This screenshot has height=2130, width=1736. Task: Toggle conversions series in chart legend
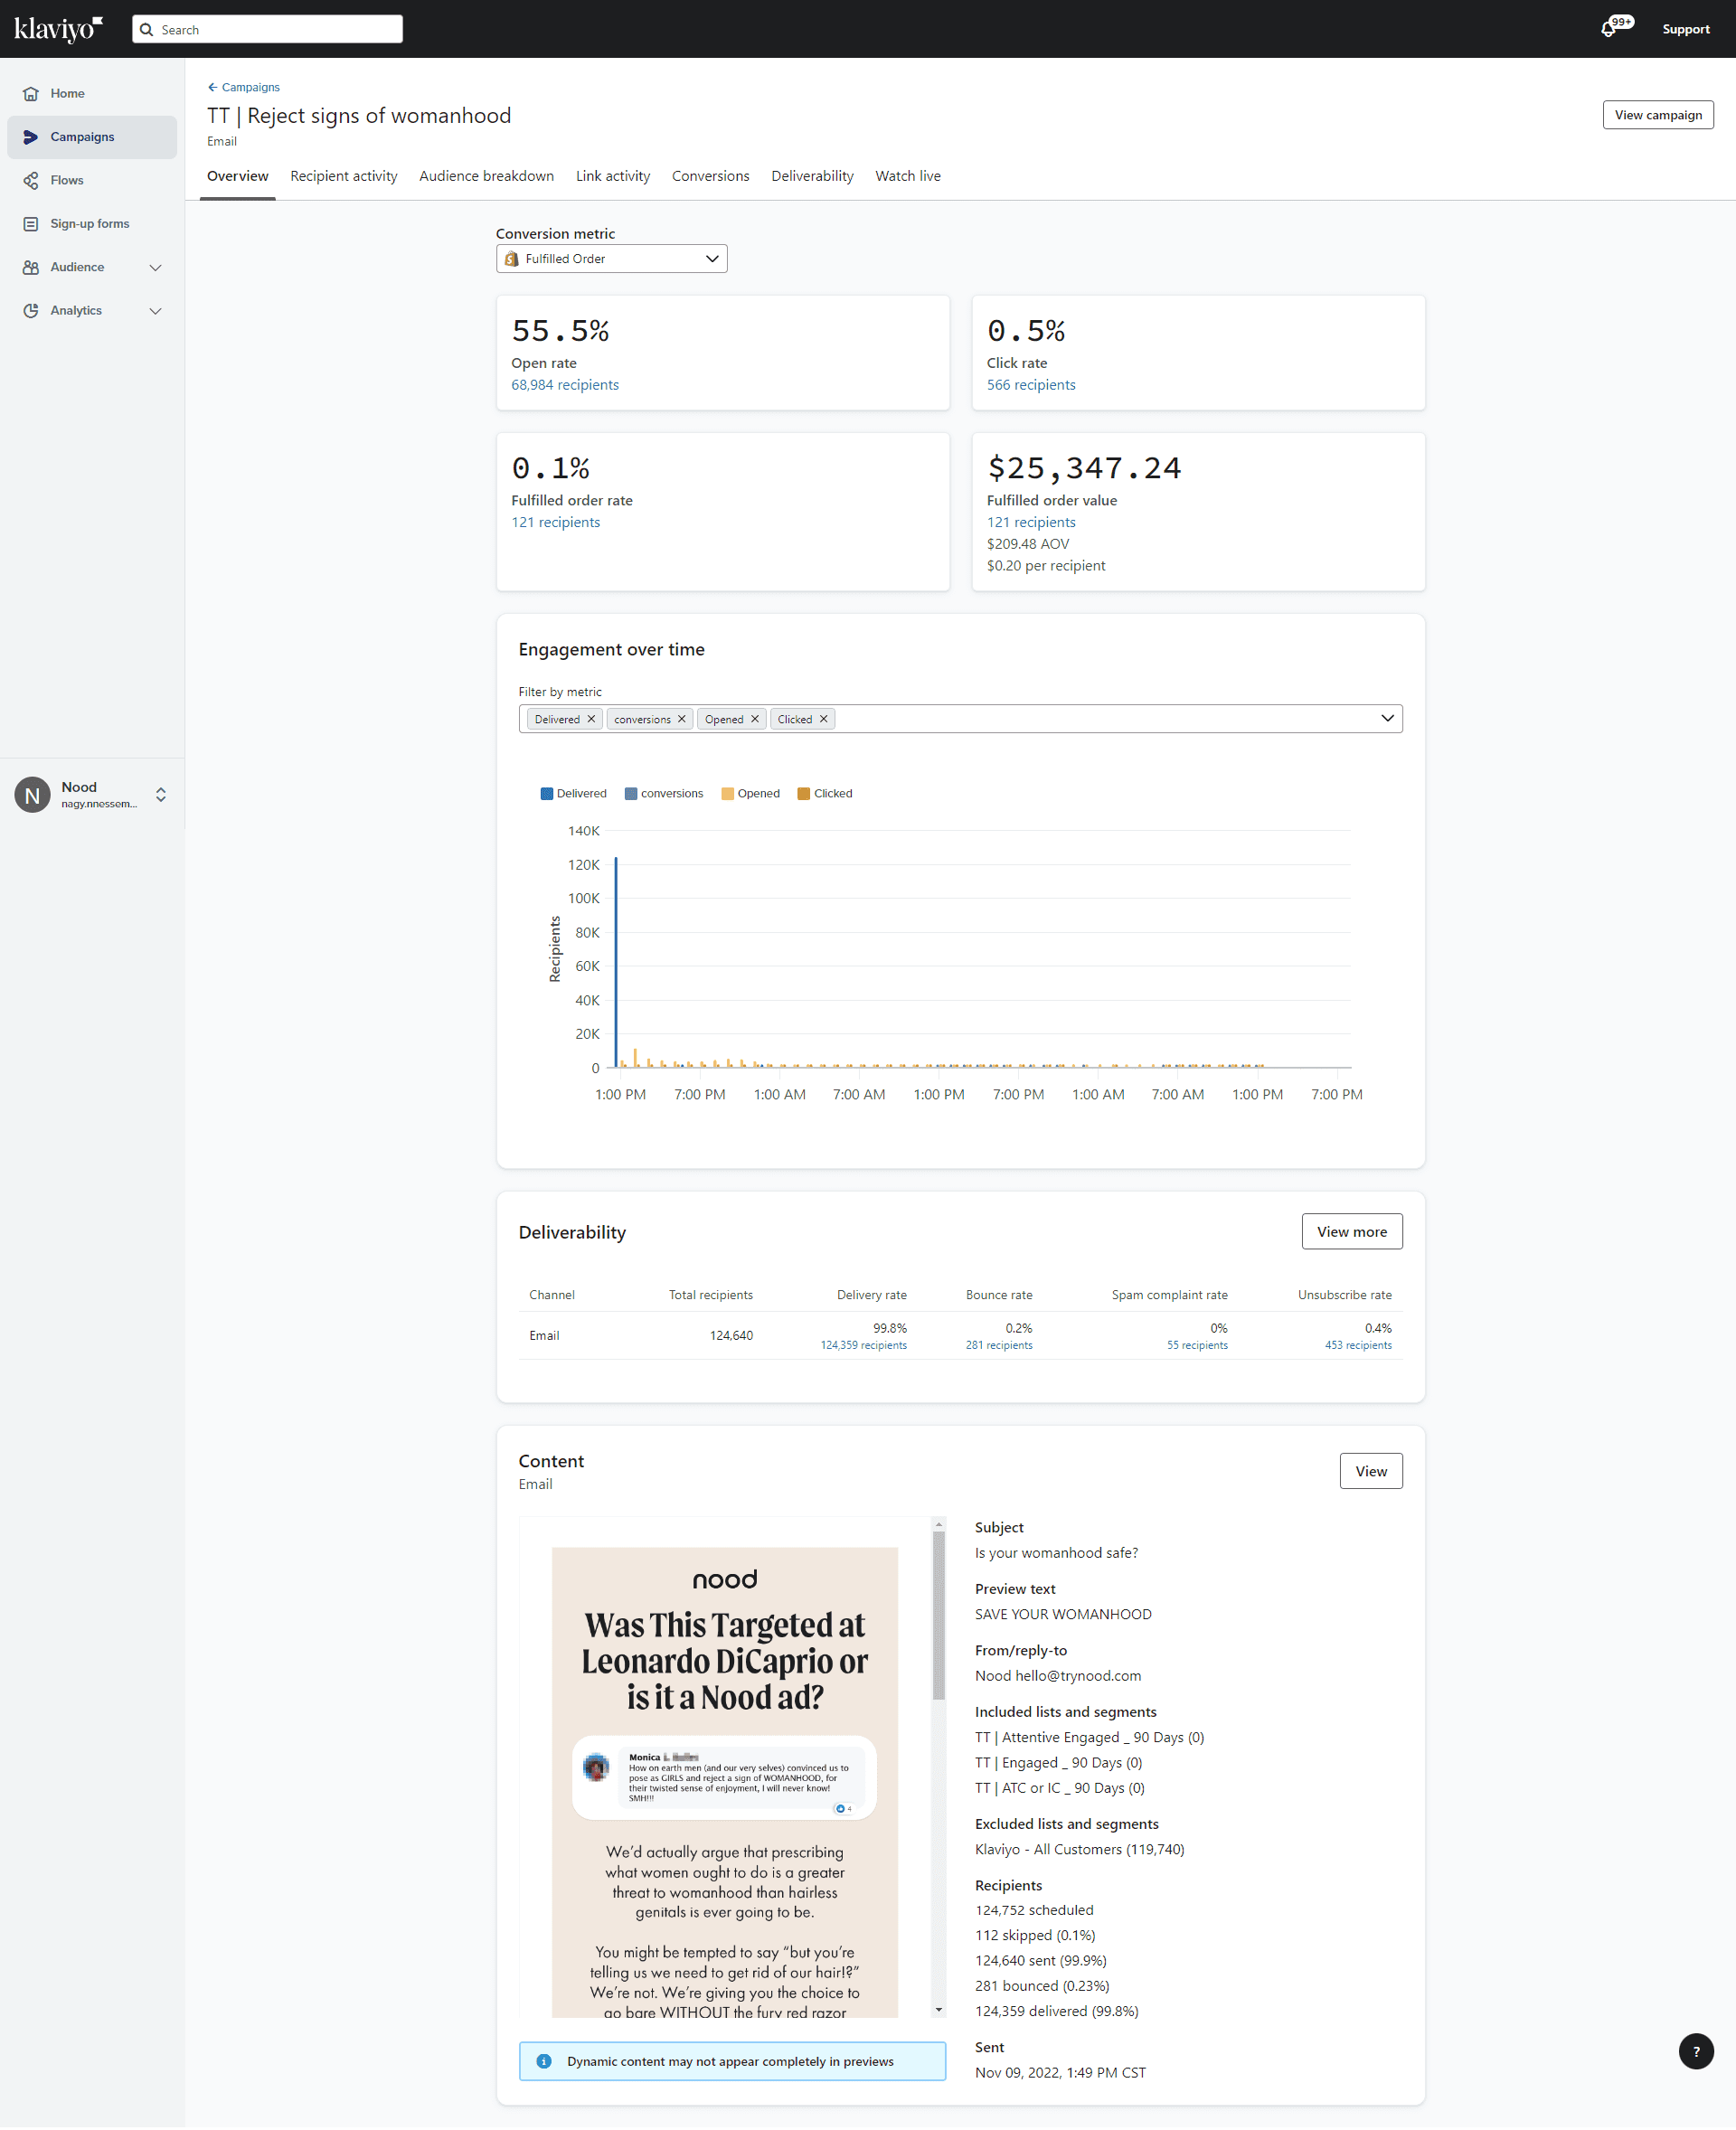[x=664, y=794]
